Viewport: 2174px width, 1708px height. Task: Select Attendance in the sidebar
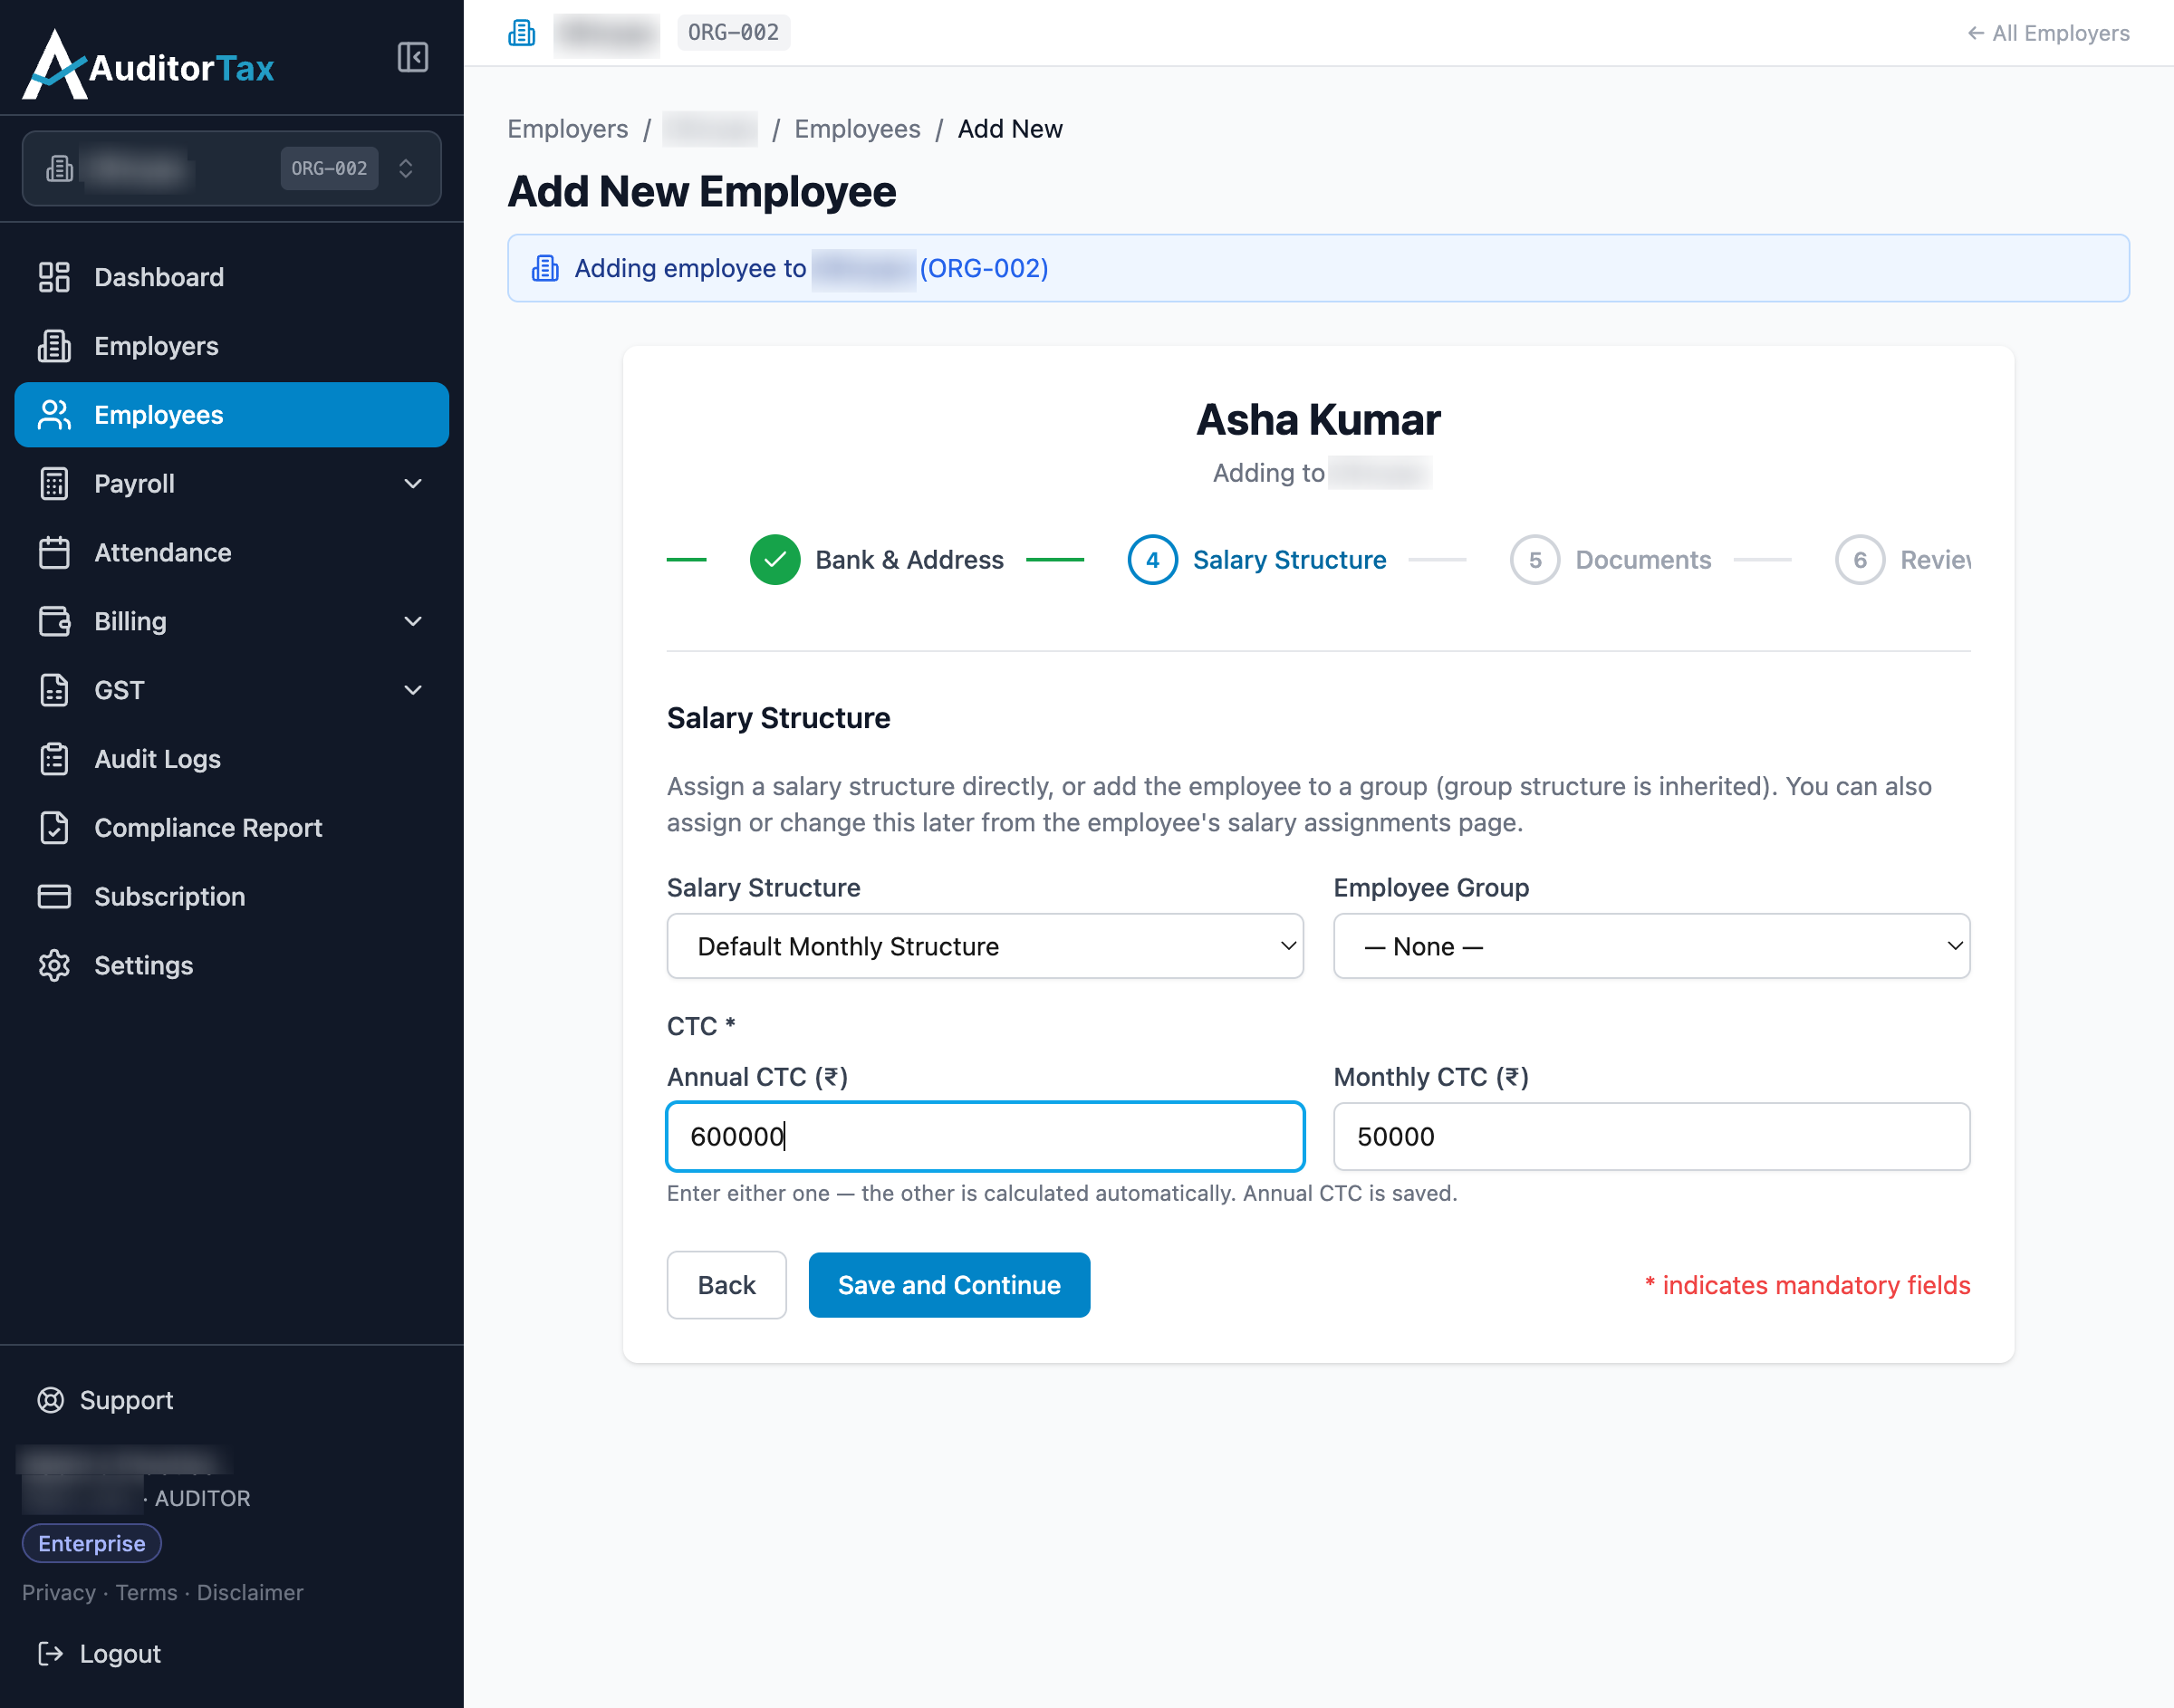pyautogui.click(x=232, y=553)
